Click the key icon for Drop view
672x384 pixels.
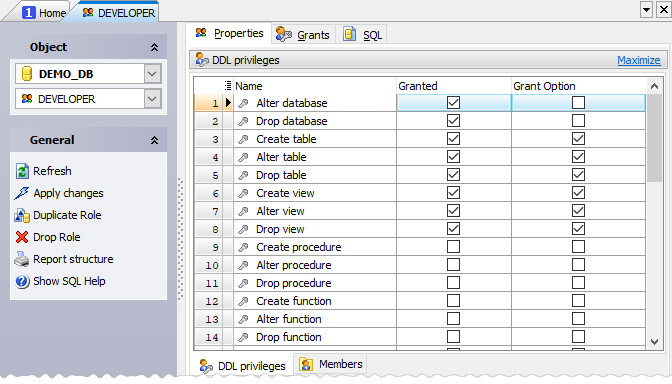tap(243, 229)
